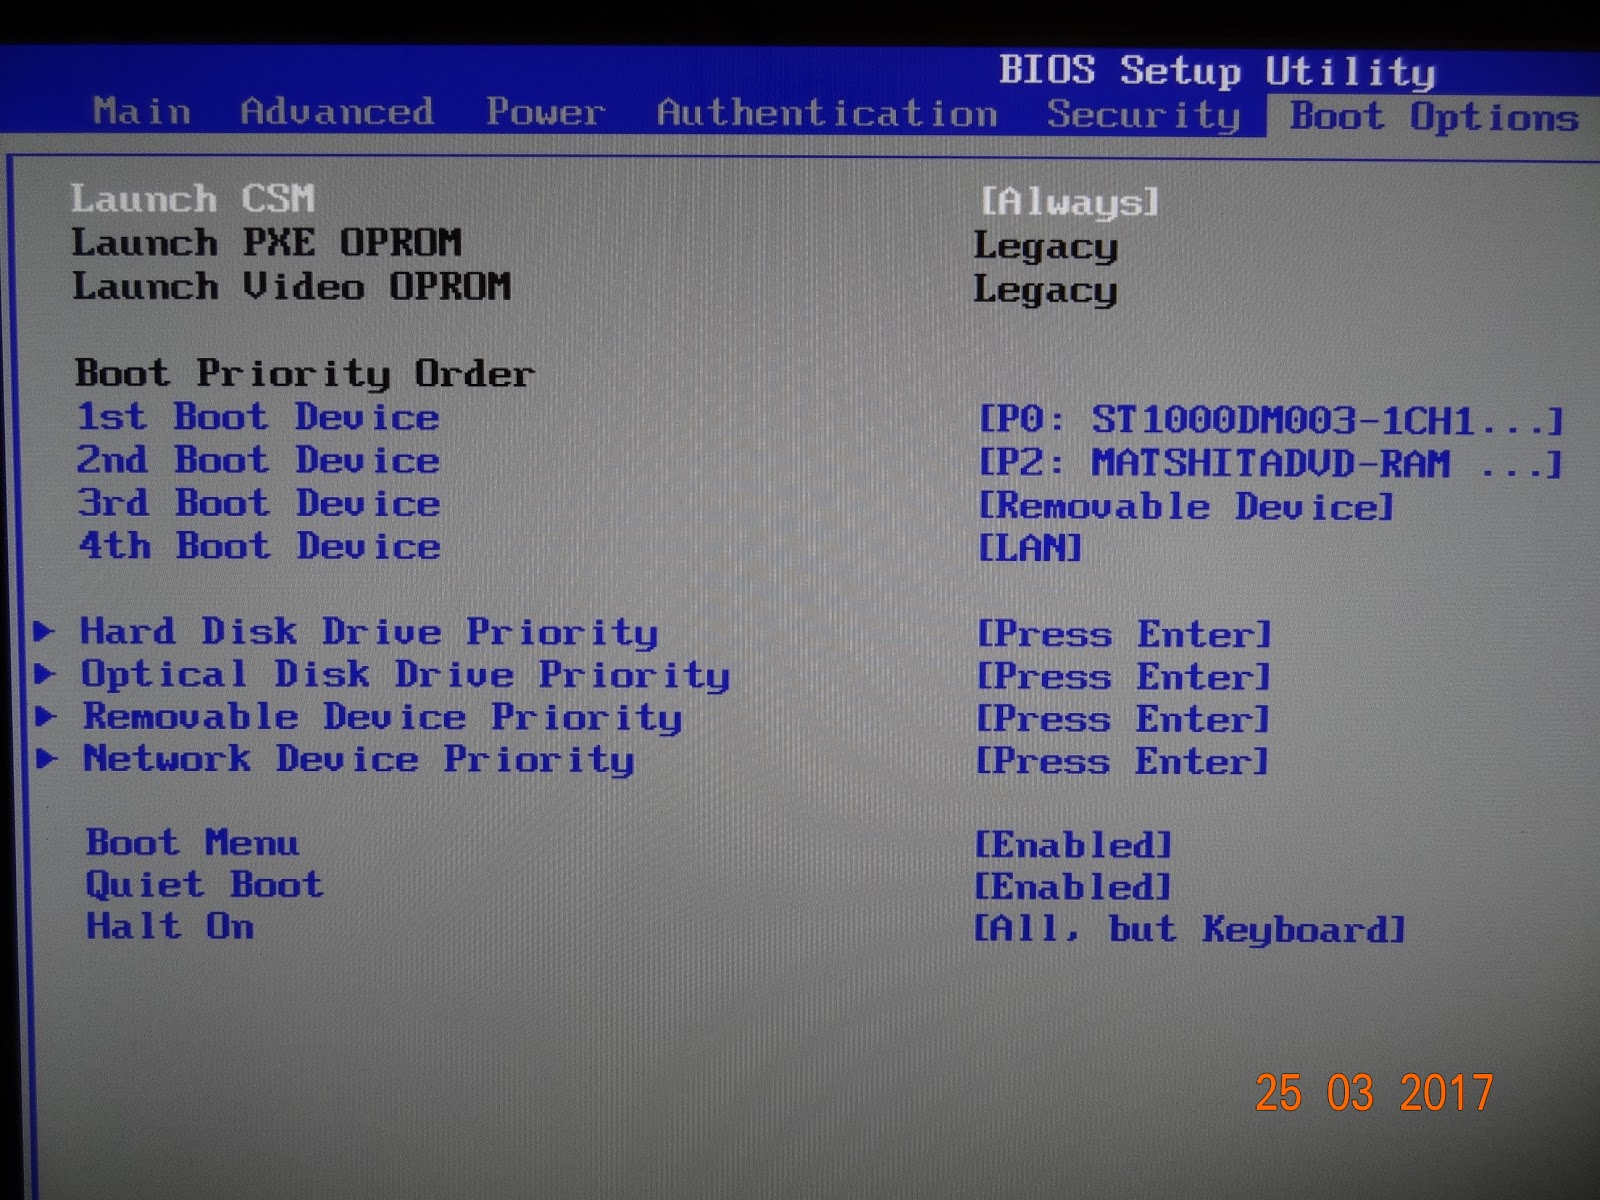Expand Hard Disk Drive Priority

click(370, 632)
